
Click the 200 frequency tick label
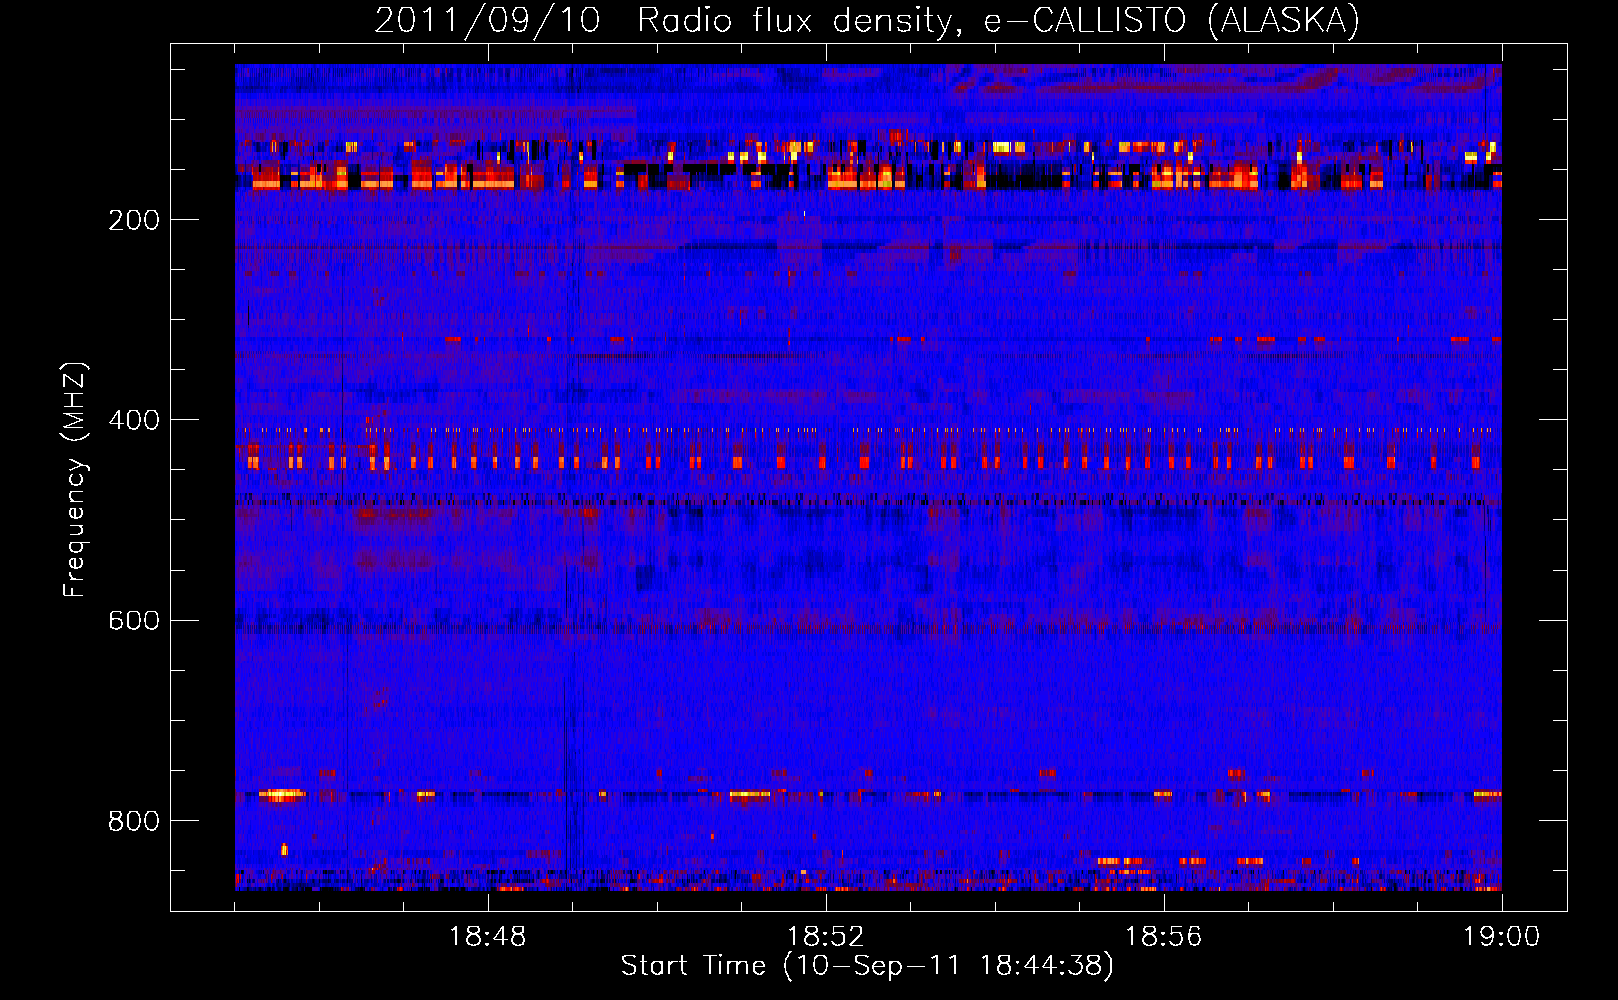tap(134, 220)
